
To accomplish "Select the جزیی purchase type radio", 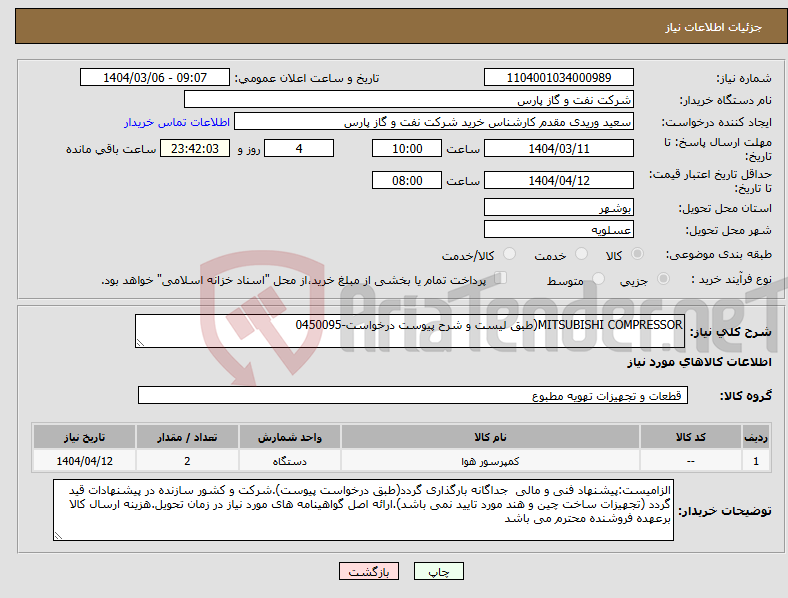I will 663,278.
